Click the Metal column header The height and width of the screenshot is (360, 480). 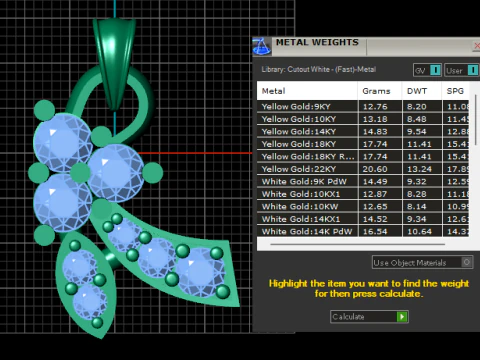[x=307, y=91]
